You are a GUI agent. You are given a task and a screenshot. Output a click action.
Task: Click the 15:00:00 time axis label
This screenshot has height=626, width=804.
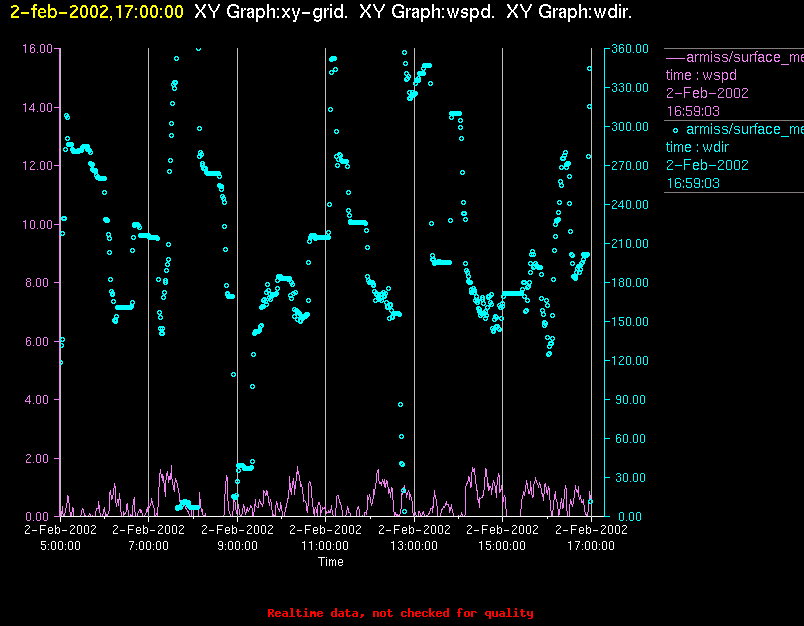[502, 546]
